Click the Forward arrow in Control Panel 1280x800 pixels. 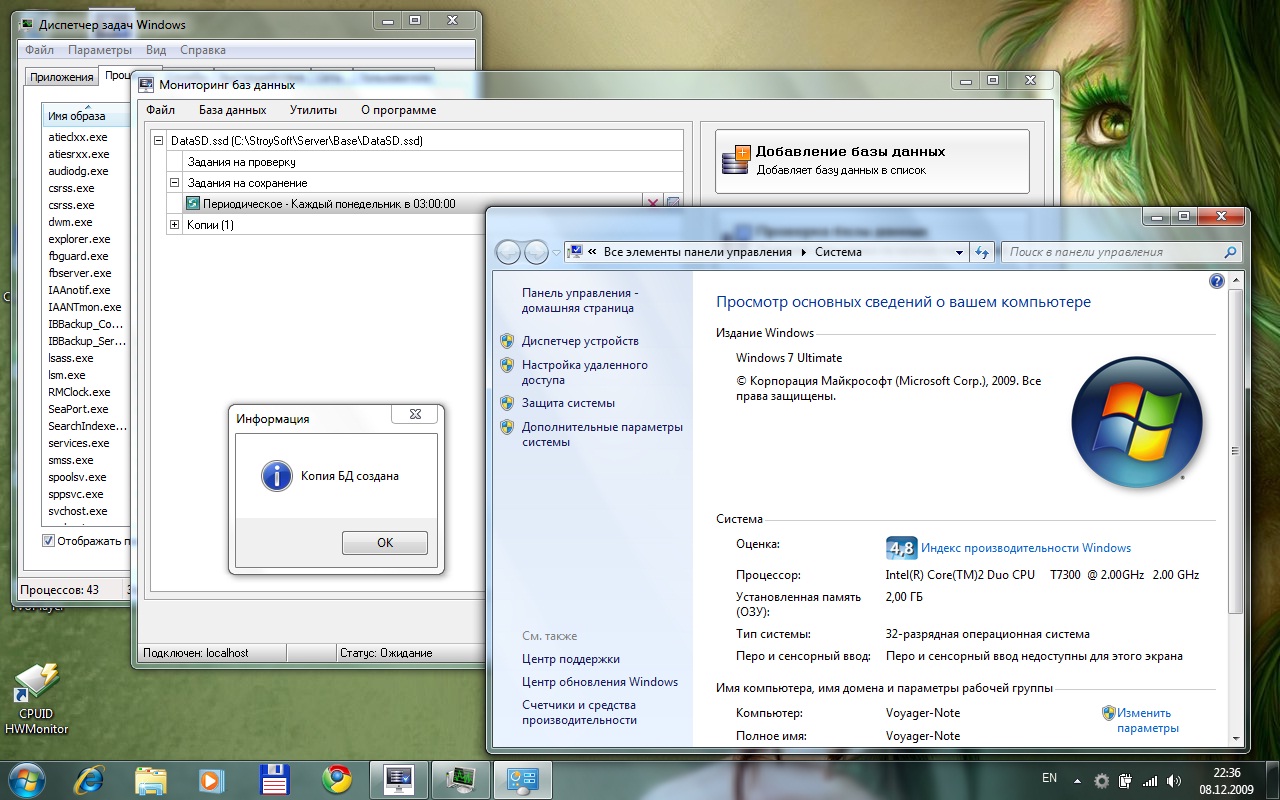pyautogui.click(x=536, y=252)
